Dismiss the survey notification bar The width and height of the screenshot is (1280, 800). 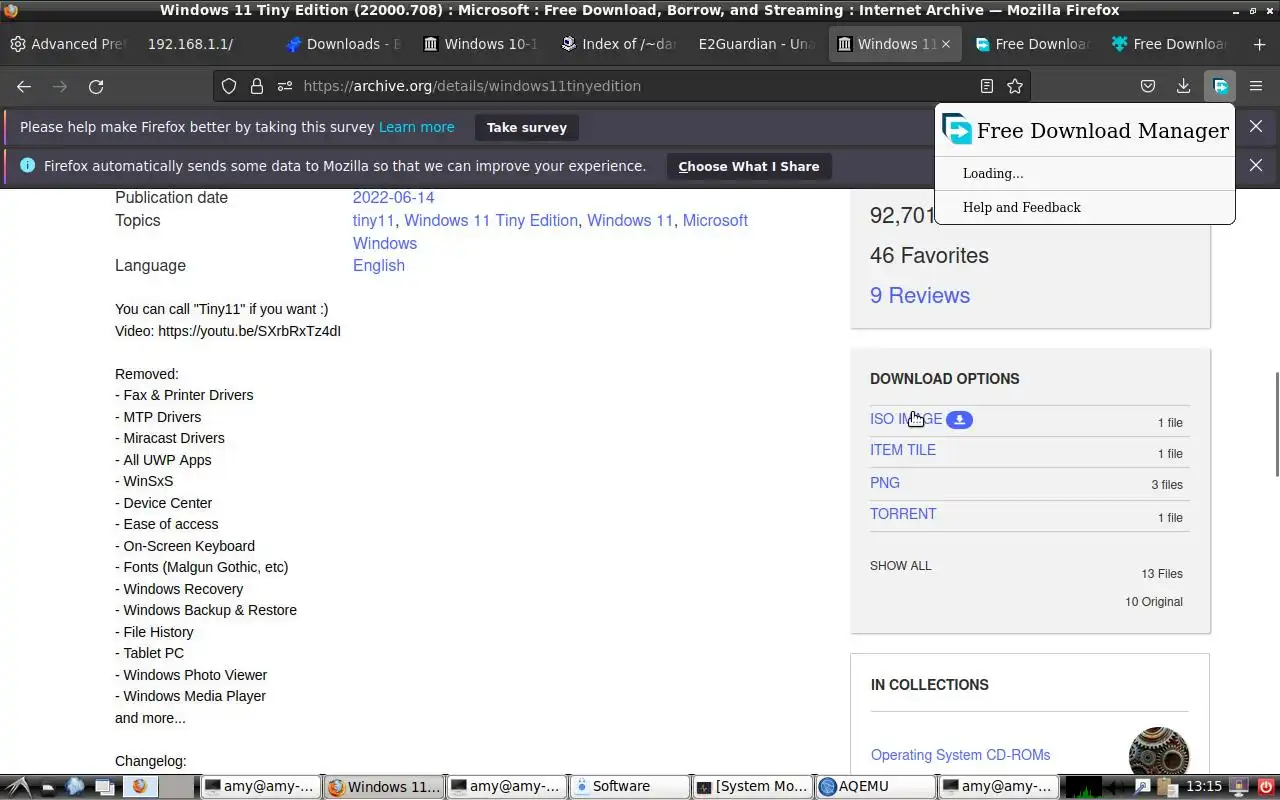click(x=1256, y=127)
